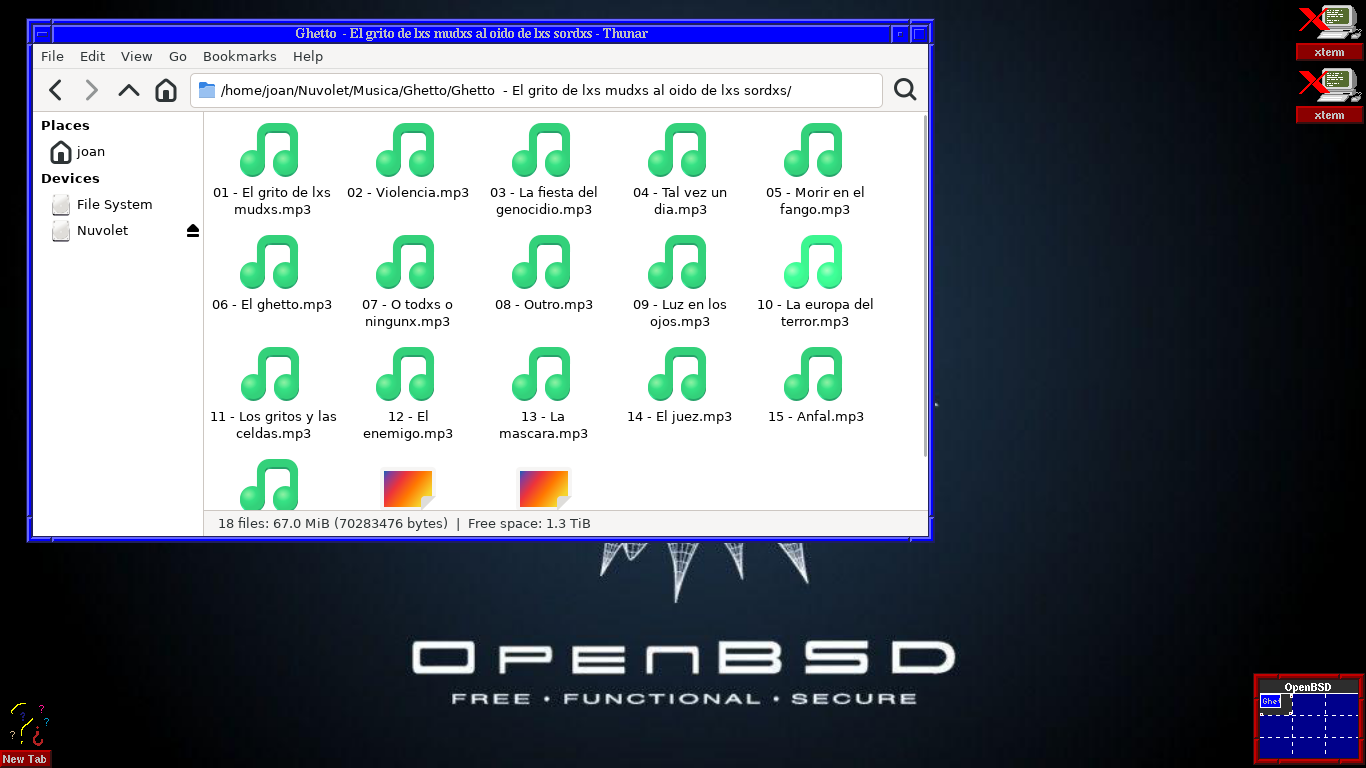Select 01 - El grito de lxs mudxs.mp3 icon
Screen dimensions: 1366x768
[270, 150]
